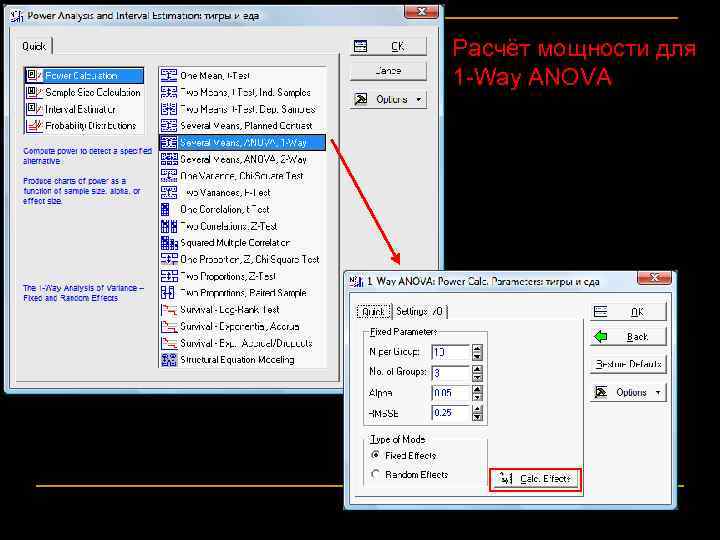Decrease N per Group with down arrow
Image resolution: width=720 pixels, height=540 pixels.
pos(477,356)
